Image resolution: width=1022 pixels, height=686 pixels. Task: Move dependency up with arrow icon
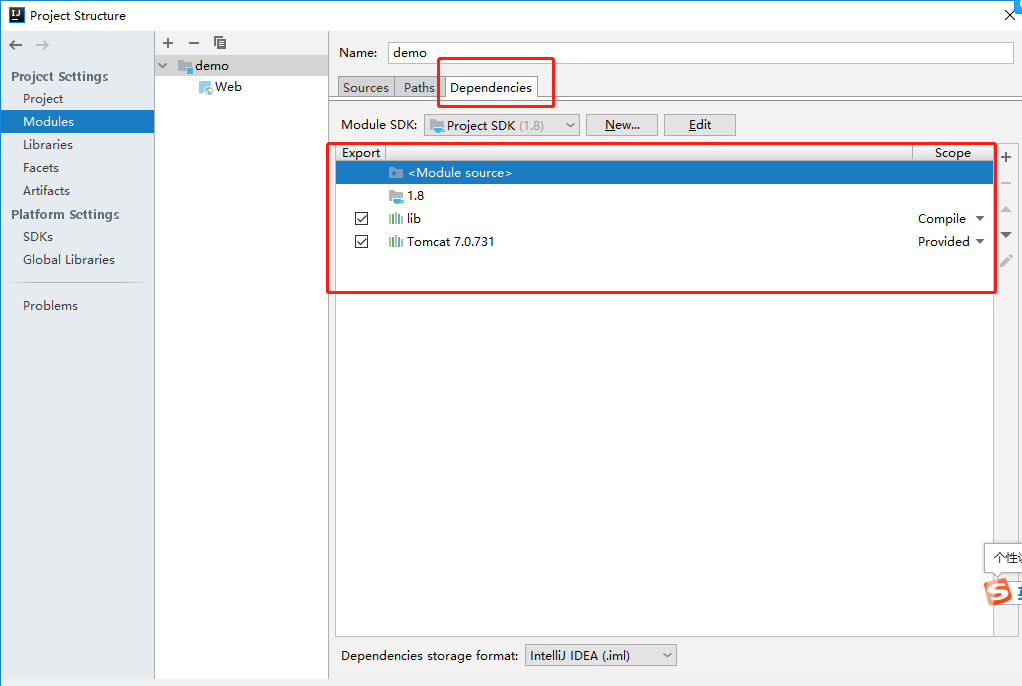1006,209
